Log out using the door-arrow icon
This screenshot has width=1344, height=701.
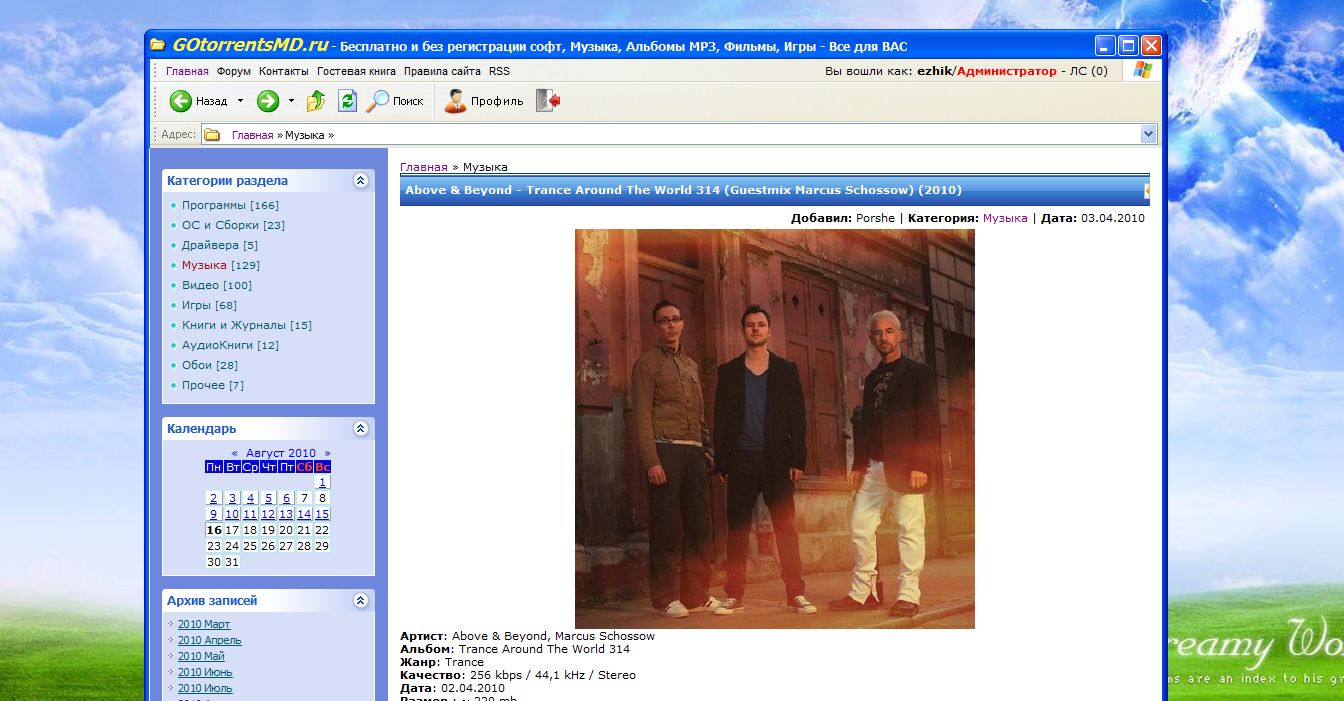click(x=548, y=101)
